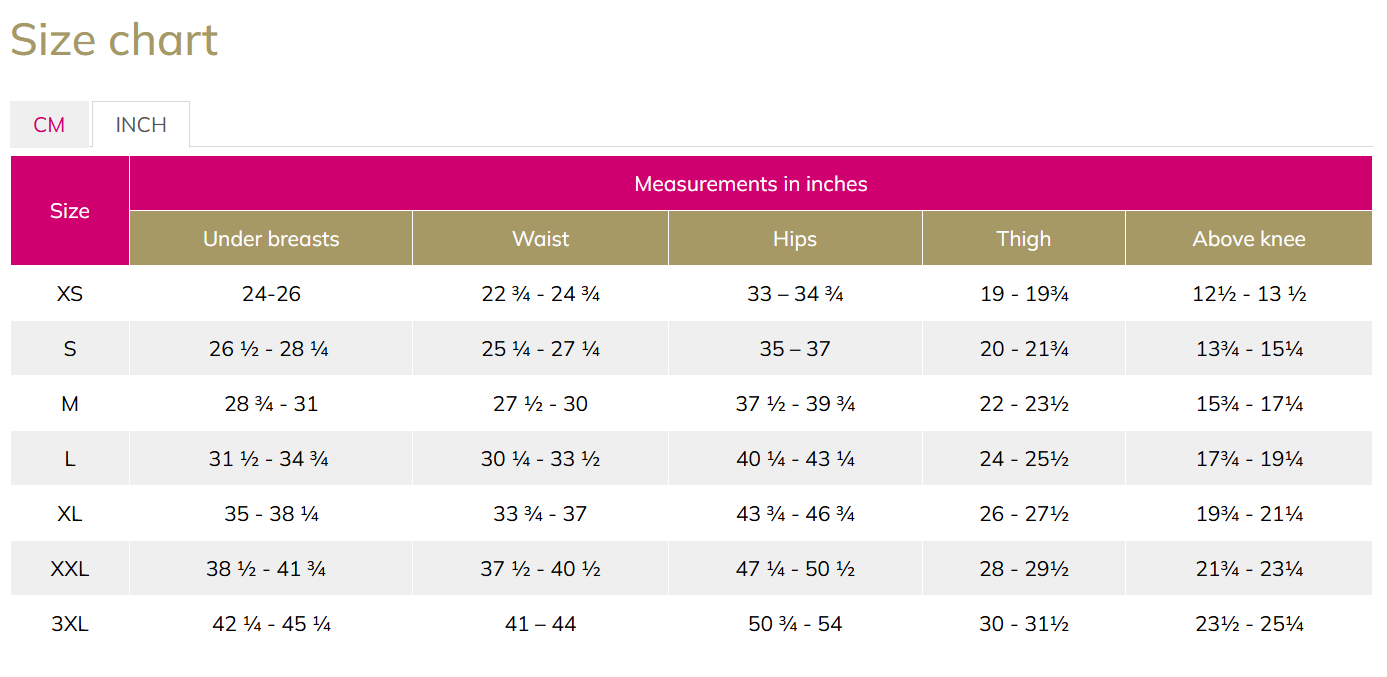1387x677 pixels.
Task: Click the Under breasts column header
Action: [x=271, y=239]
